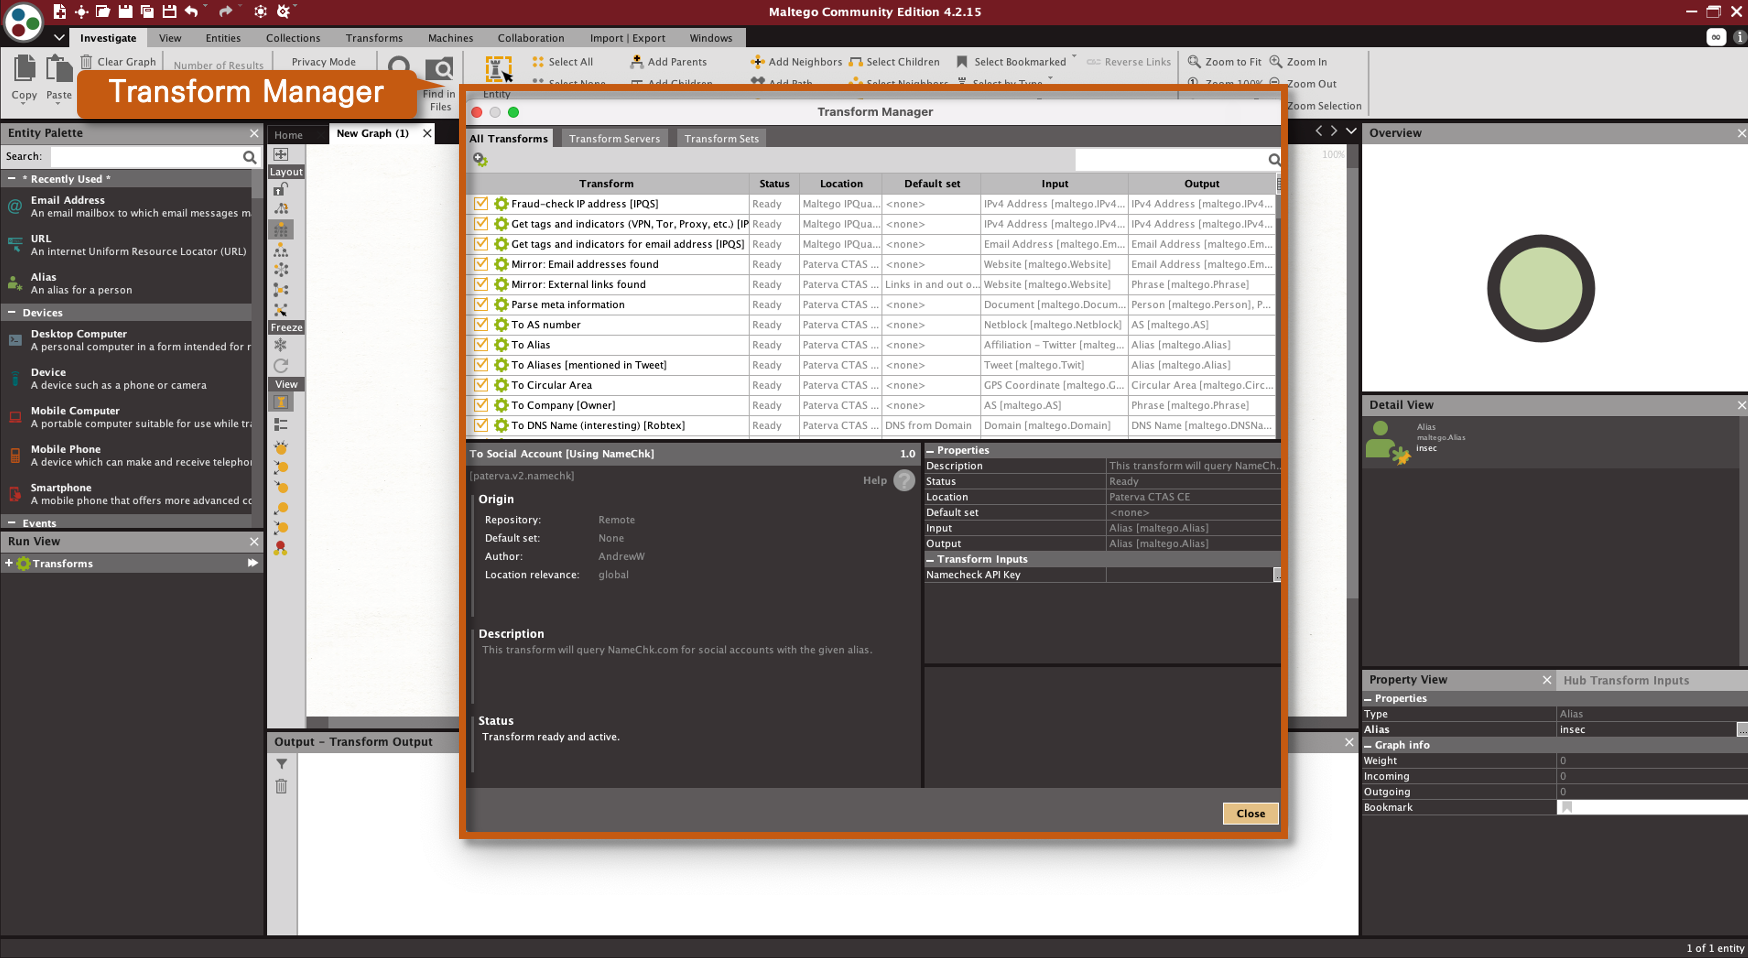The width and height of the screenshot is (1748, 958).
Task: Uncheck the Fraud-check IP address [IPQS] transform
Action: [x=481, y=203]
